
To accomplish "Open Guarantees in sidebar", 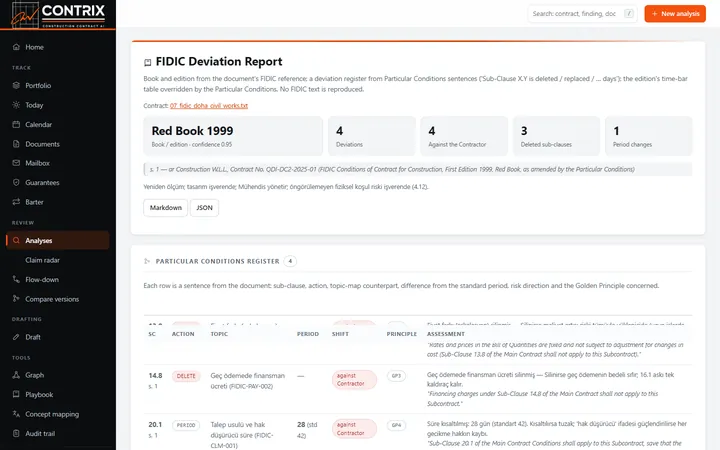I will 58,182.
